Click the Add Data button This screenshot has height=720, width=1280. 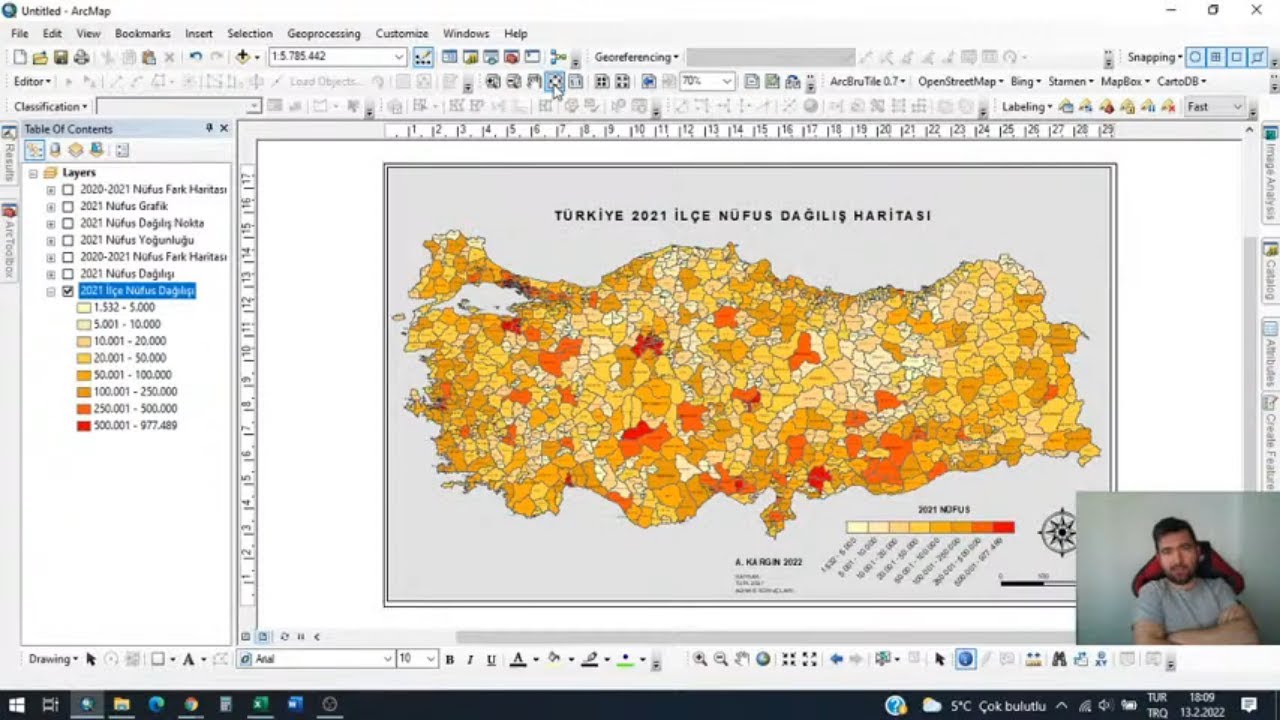242,57
